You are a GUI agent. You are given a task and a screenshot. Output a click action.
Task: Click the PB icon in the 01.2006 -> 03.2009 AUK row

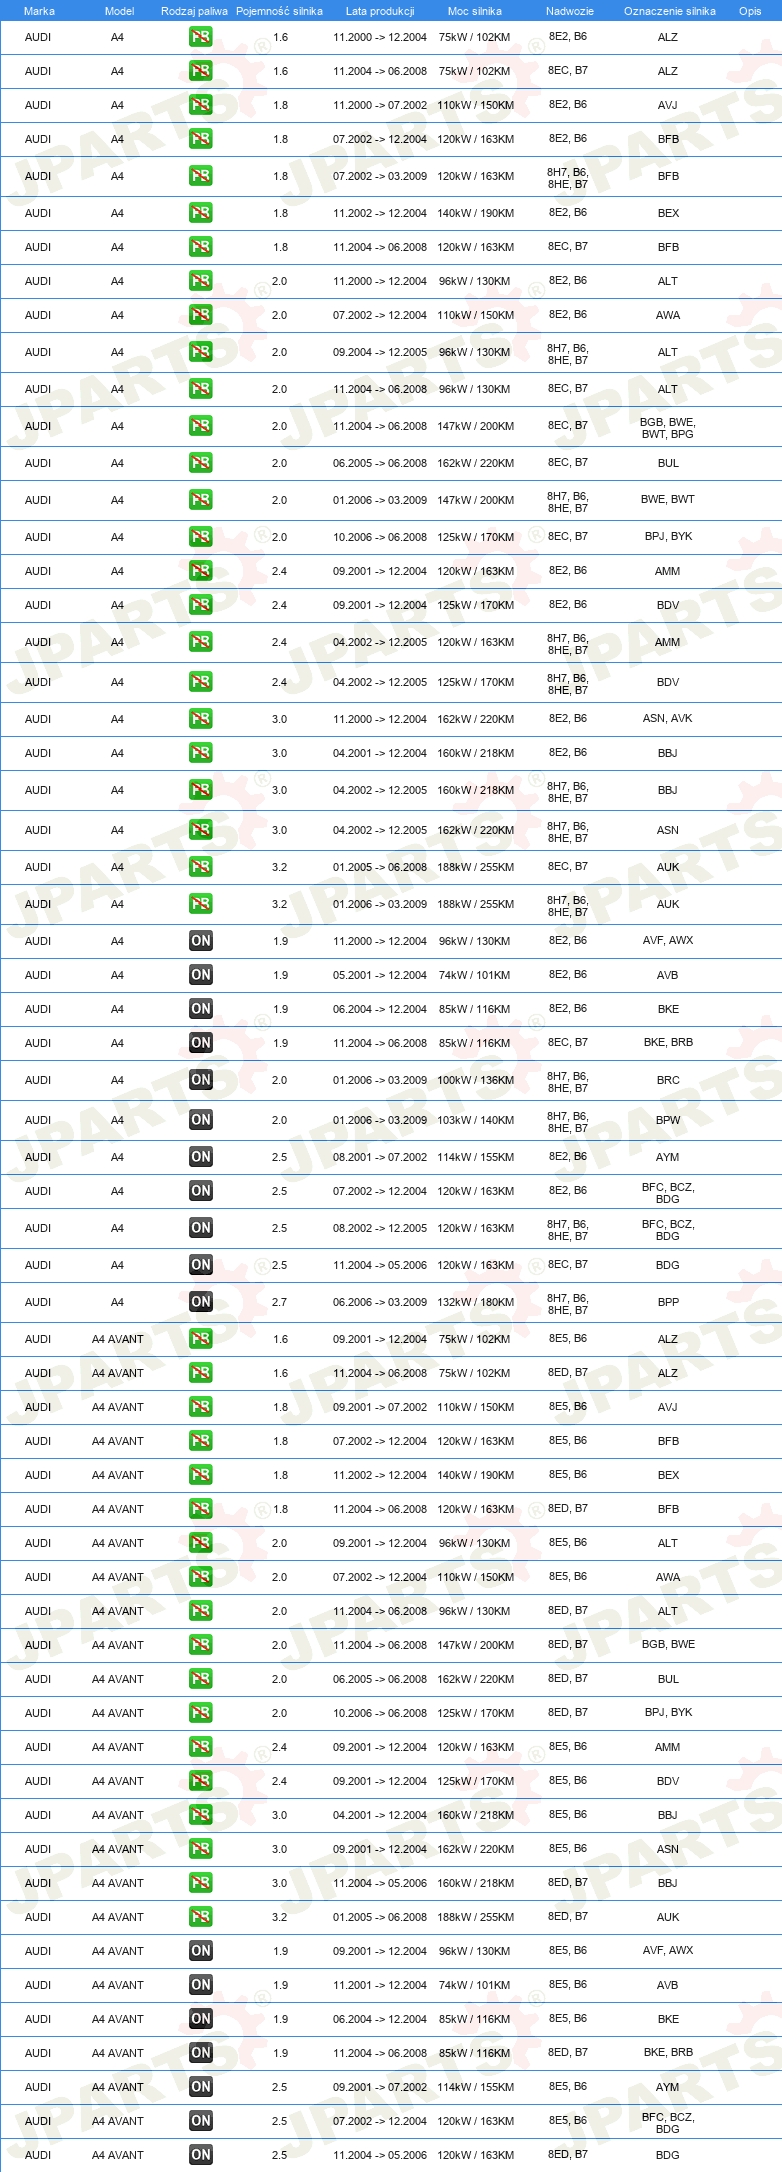point(201,904)
